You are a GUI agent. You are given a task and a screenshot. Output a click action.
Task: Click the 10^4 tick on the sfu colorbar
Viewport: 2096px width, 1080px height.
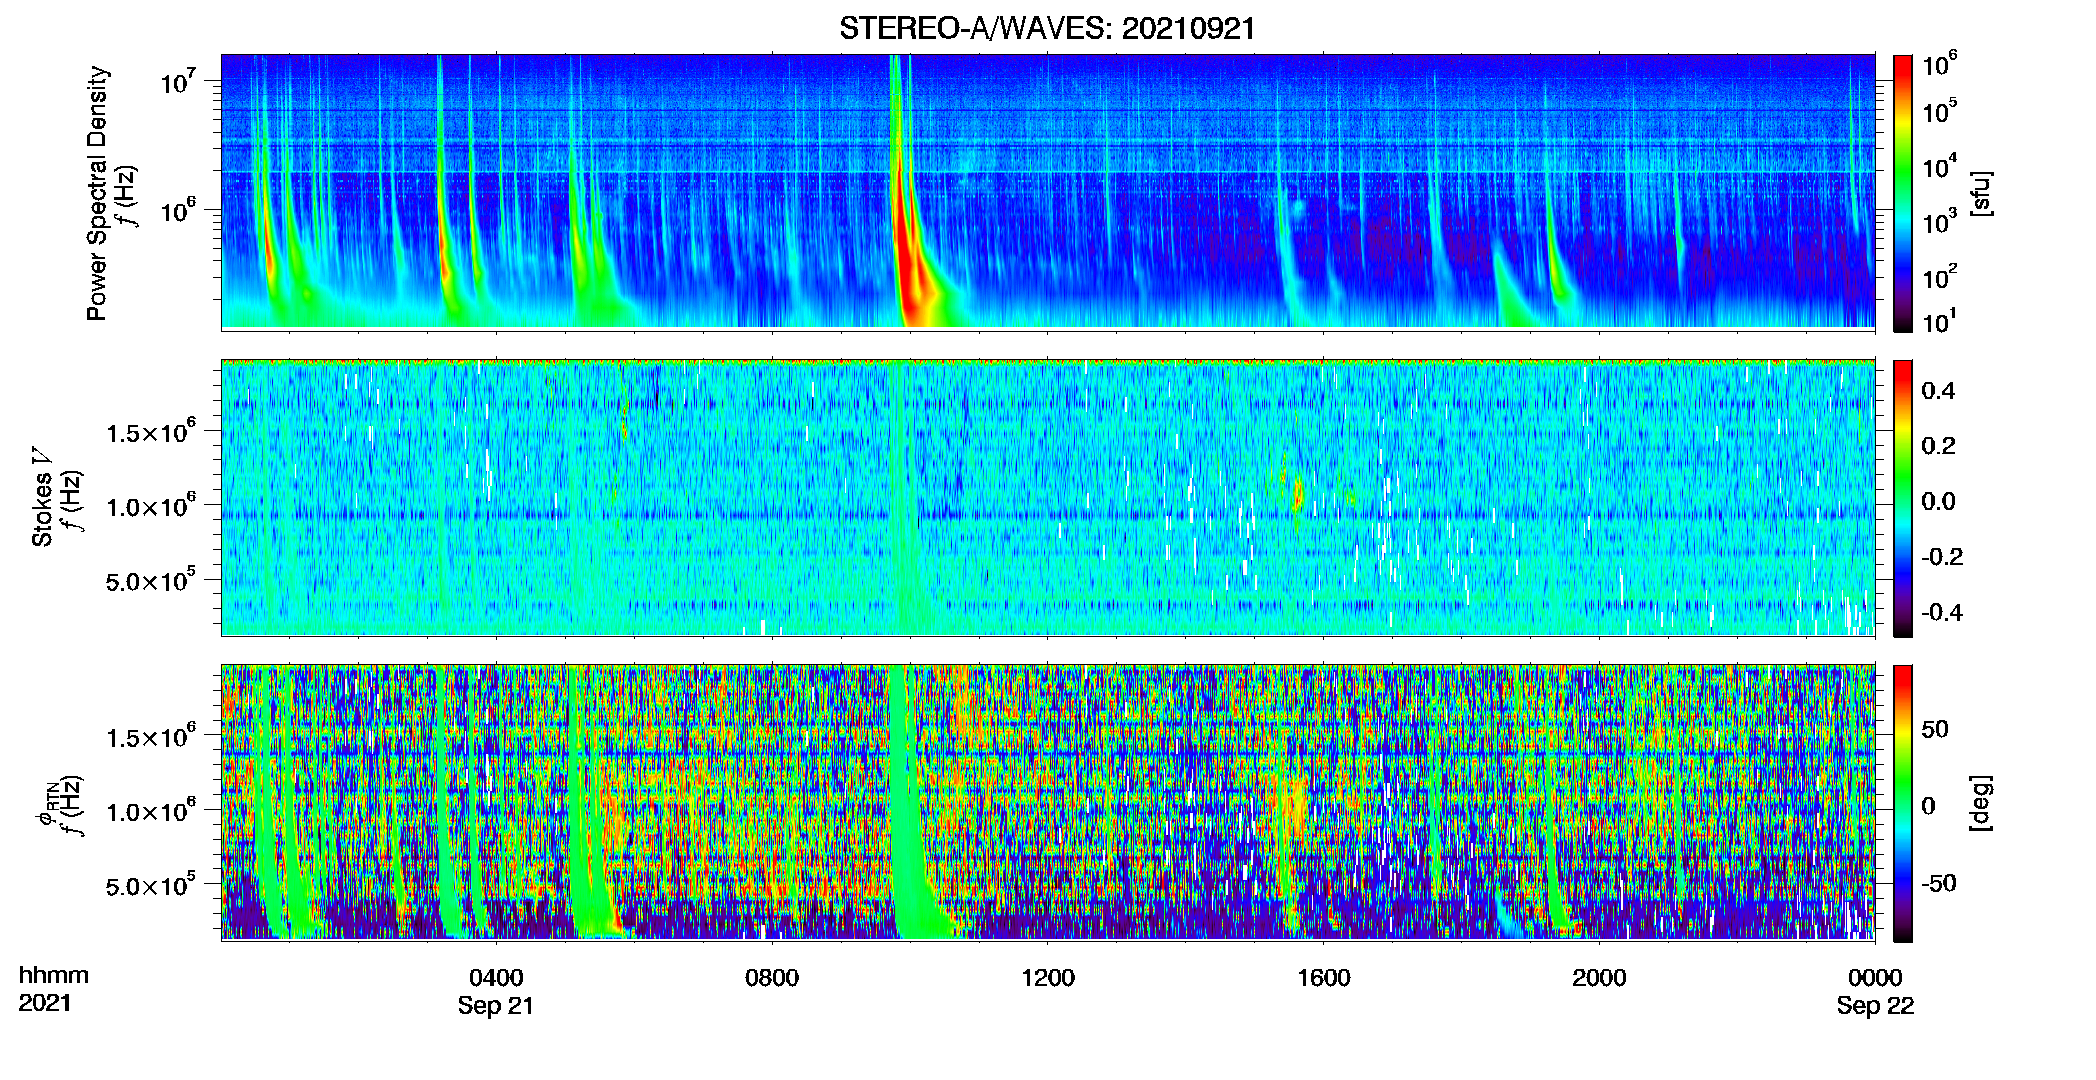point(1940,166)
